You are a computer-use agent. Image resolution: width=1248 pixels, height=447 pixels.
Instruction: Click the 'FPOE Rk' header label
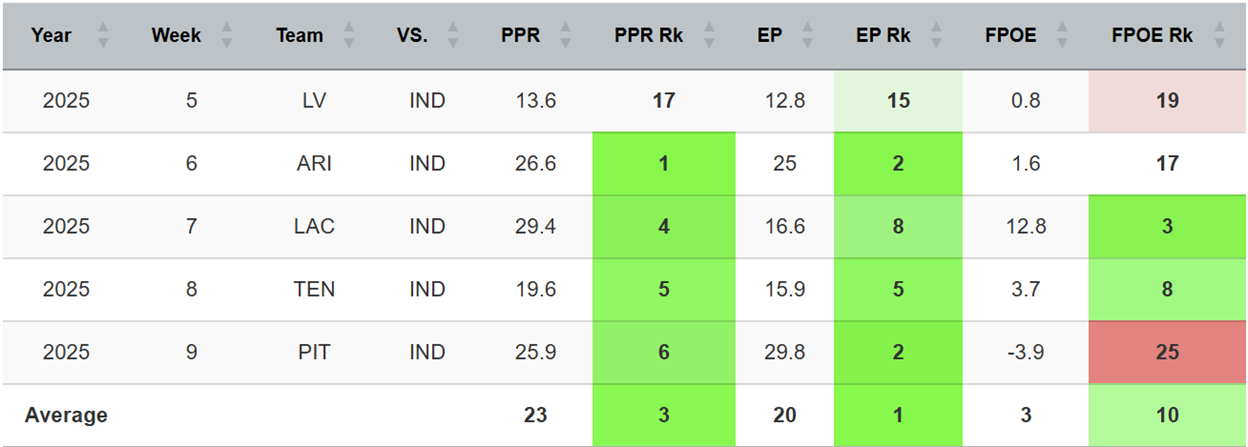[1152, 36]
